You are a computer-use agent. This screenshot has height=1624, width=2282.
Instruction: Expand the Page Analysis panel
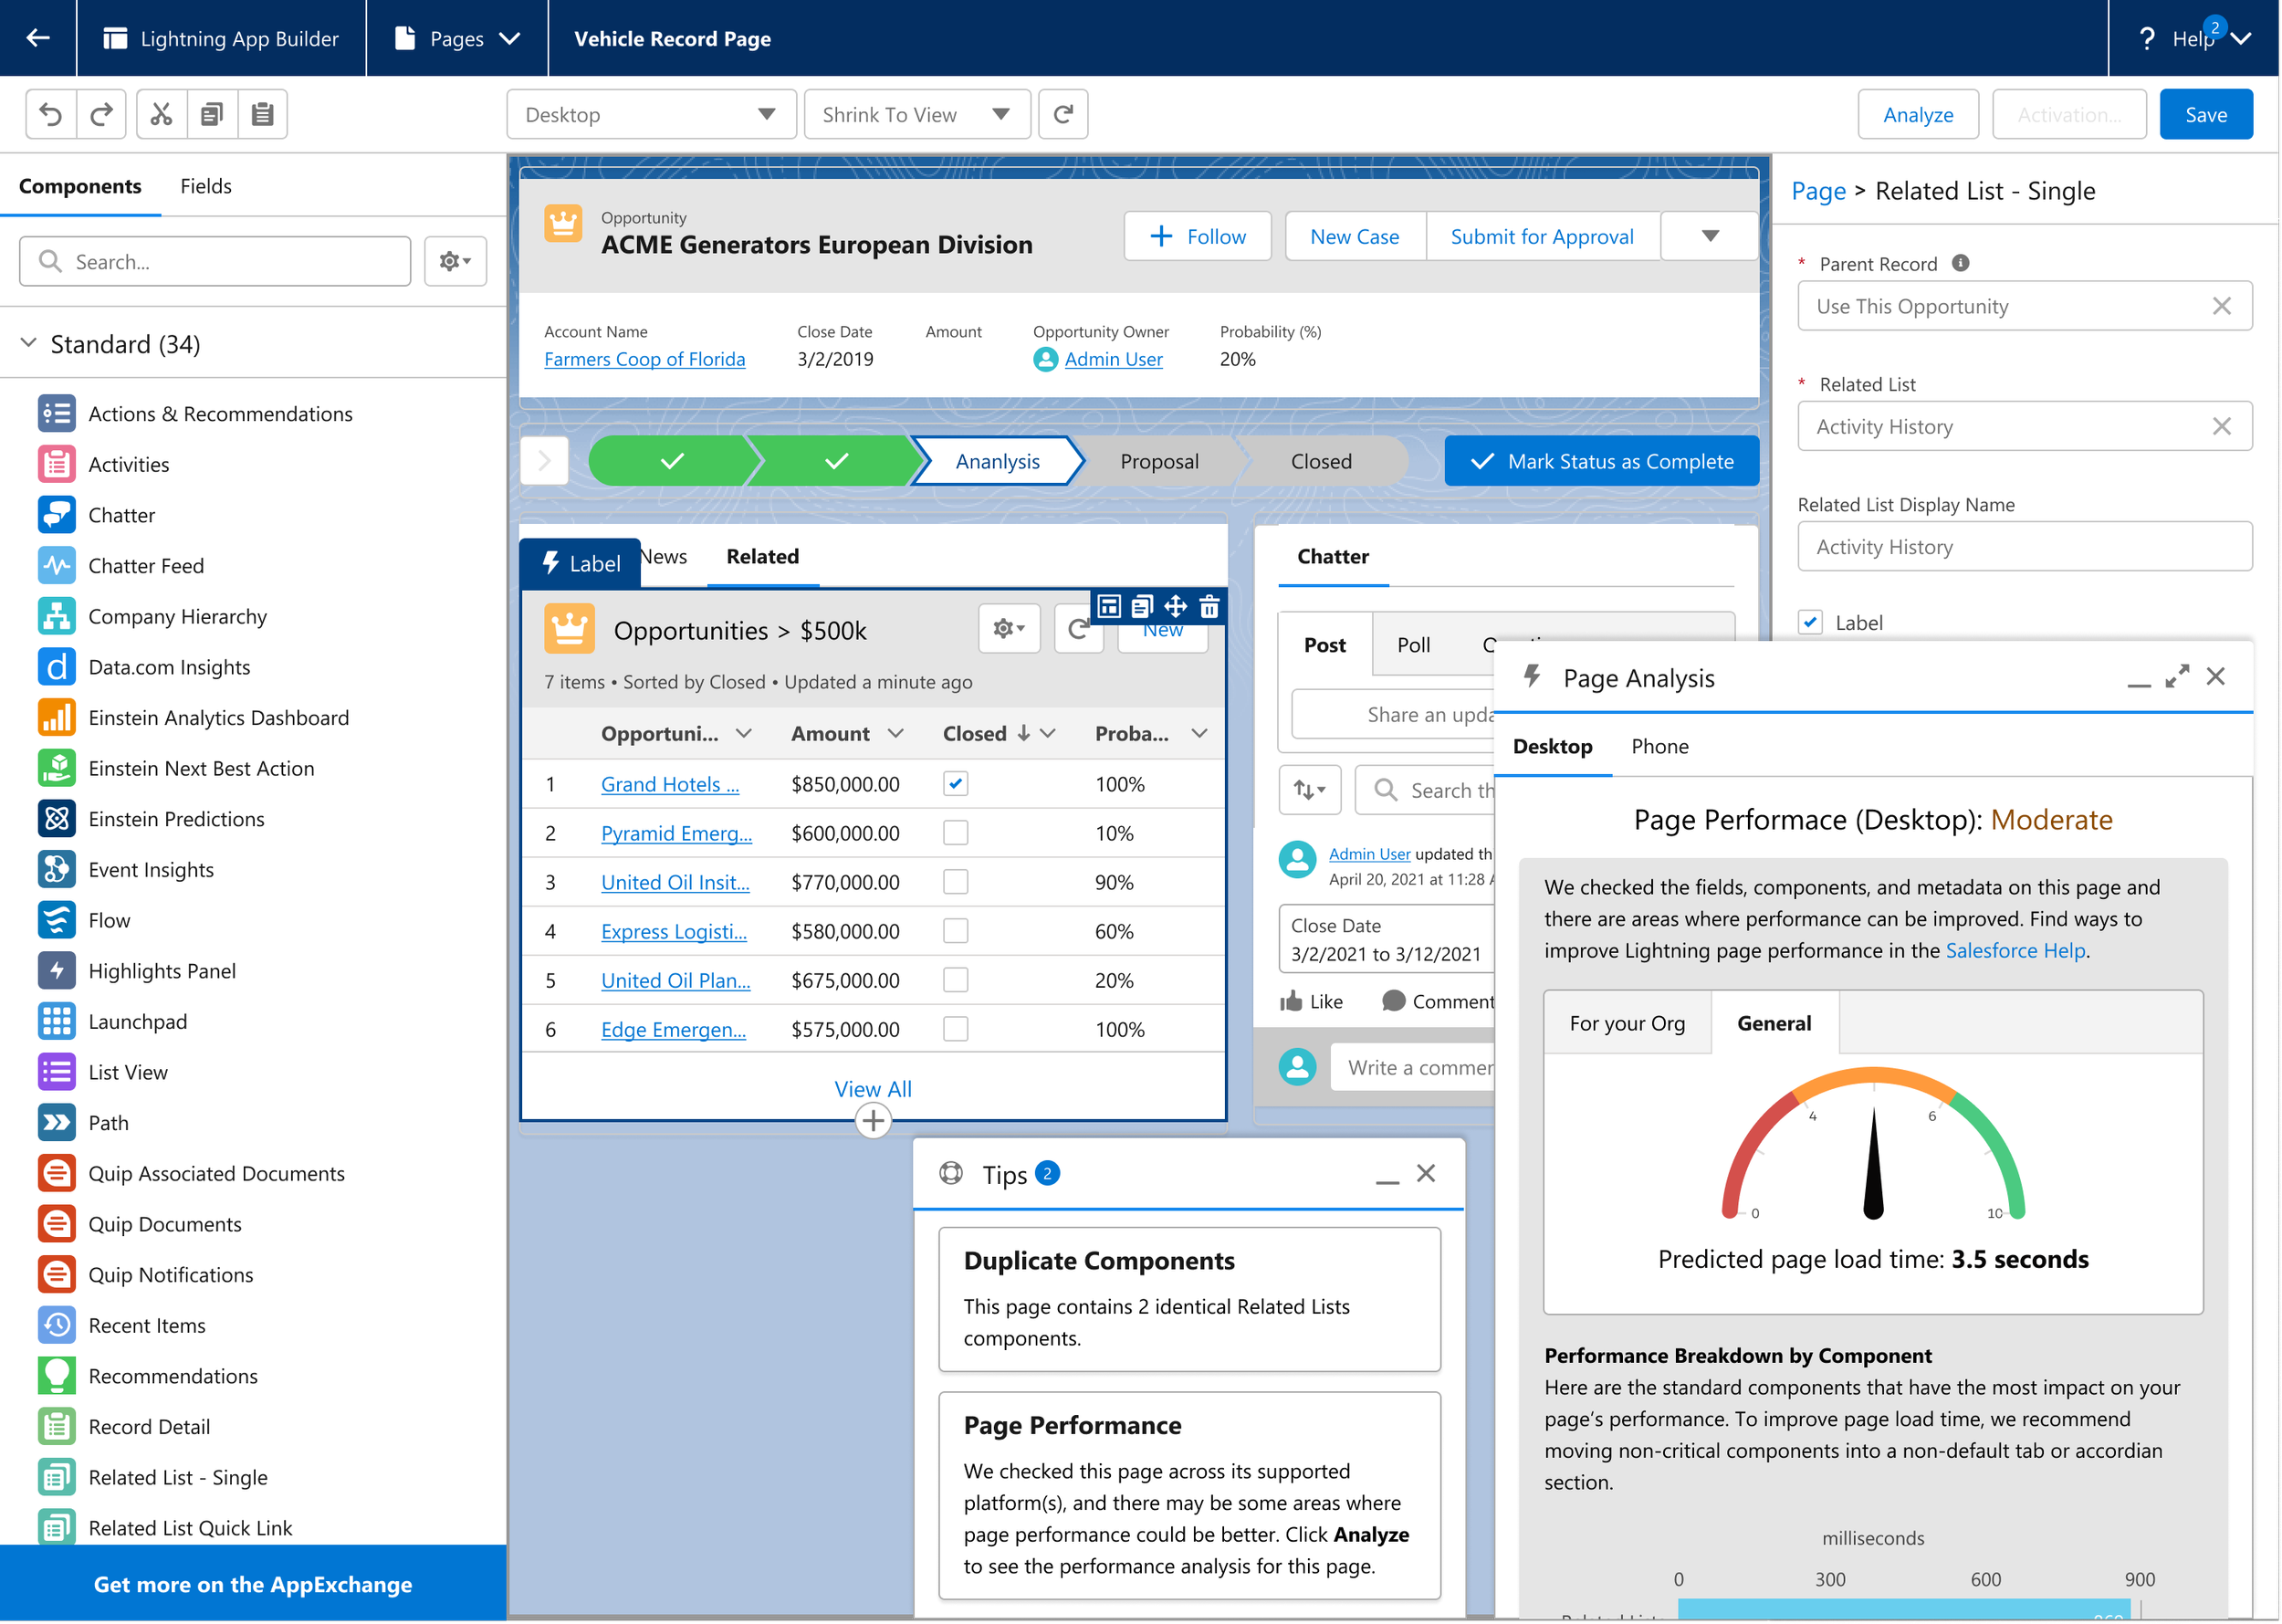[2176, 677]
